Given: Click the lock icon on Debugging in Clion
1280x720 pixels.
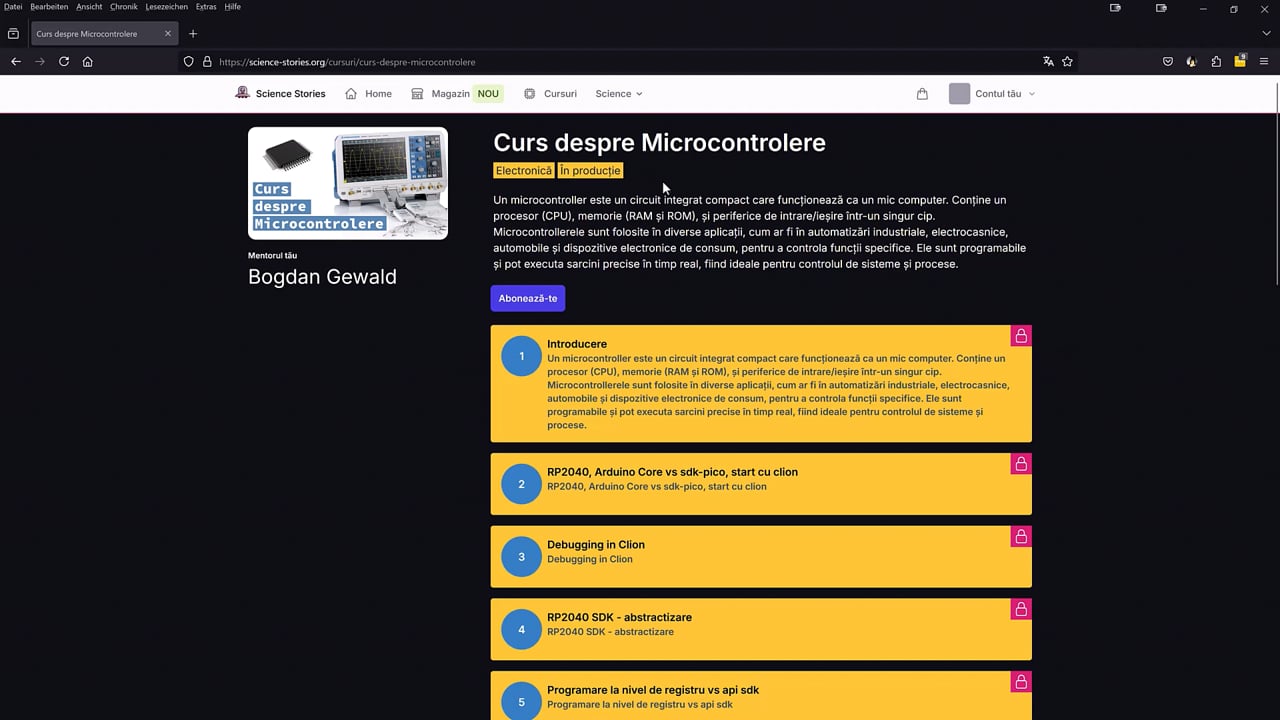Looking at the screenshot, I should [x=1021, y=537].
